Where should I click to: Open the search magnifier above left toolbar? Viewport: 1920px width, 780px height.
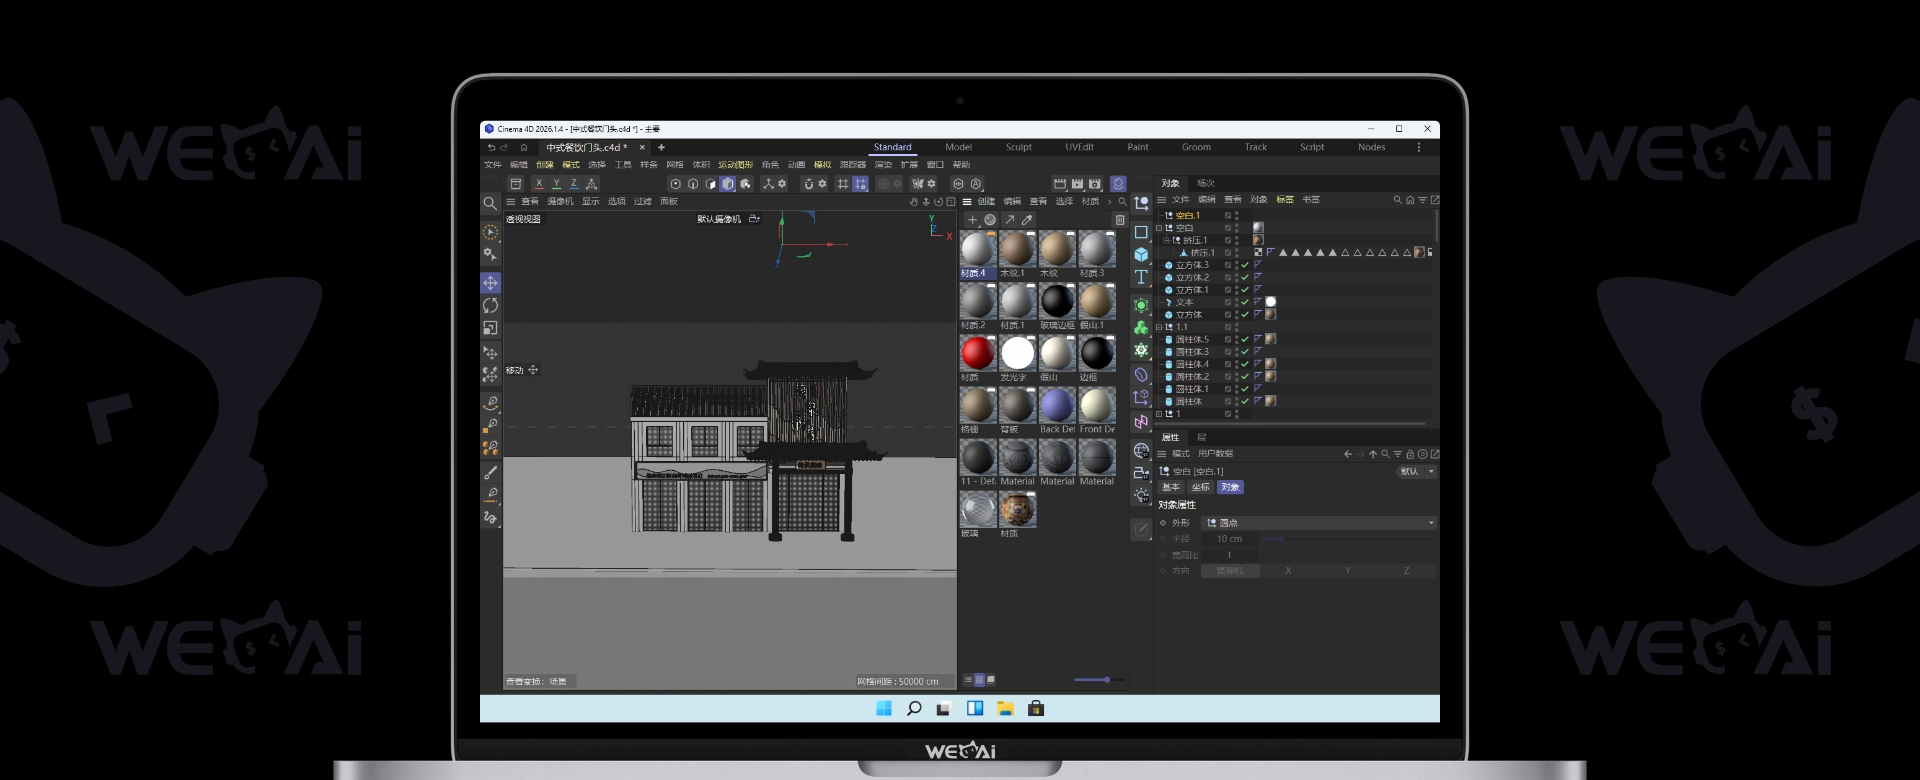click(490, 203)
